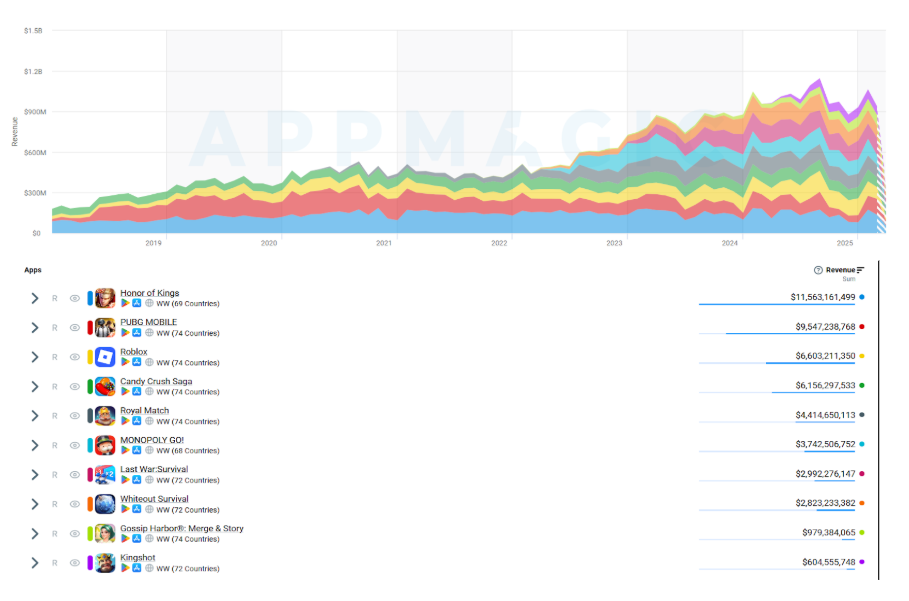Toggle visibility of Whiteout Survival series
The width and height of the screenshot is (909, 601).
point(74,504)
